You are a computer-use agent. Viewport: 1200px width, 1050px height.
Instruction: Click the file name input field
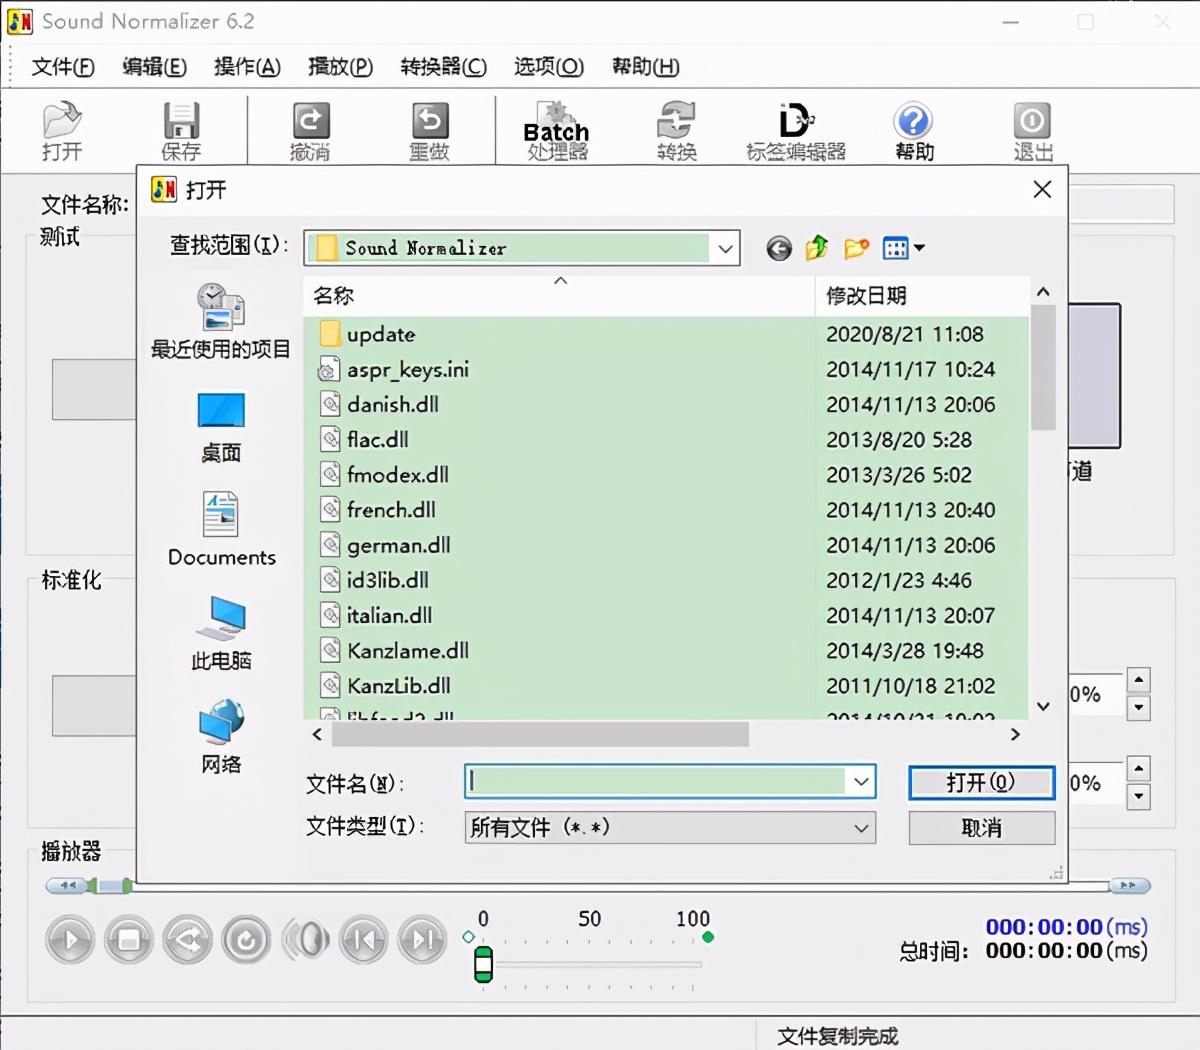pyautogui.click(x=655, y=782)
